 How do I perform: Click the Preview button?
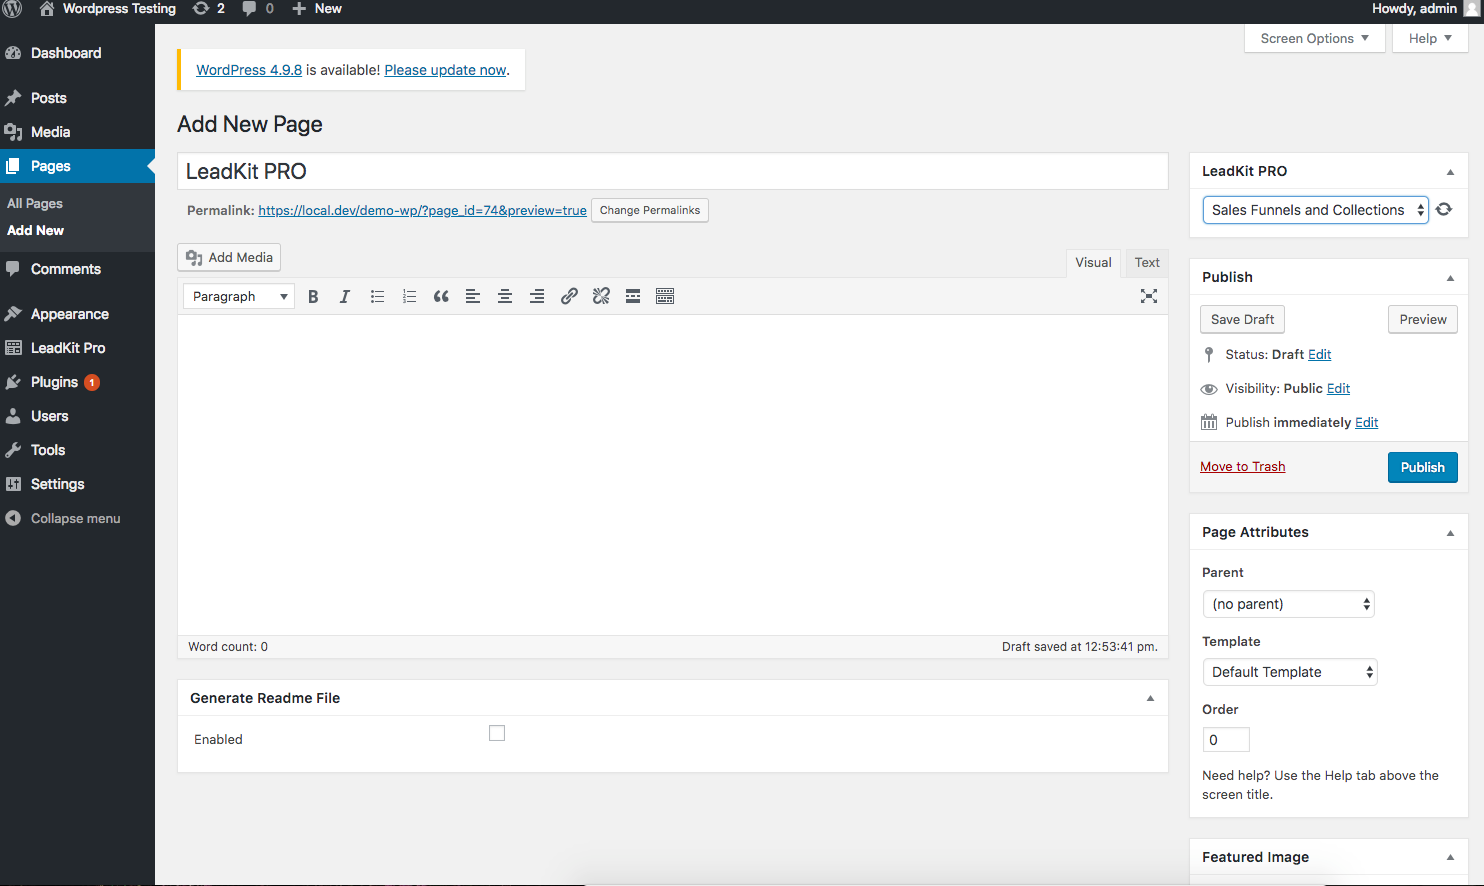tap(1423, 319)
